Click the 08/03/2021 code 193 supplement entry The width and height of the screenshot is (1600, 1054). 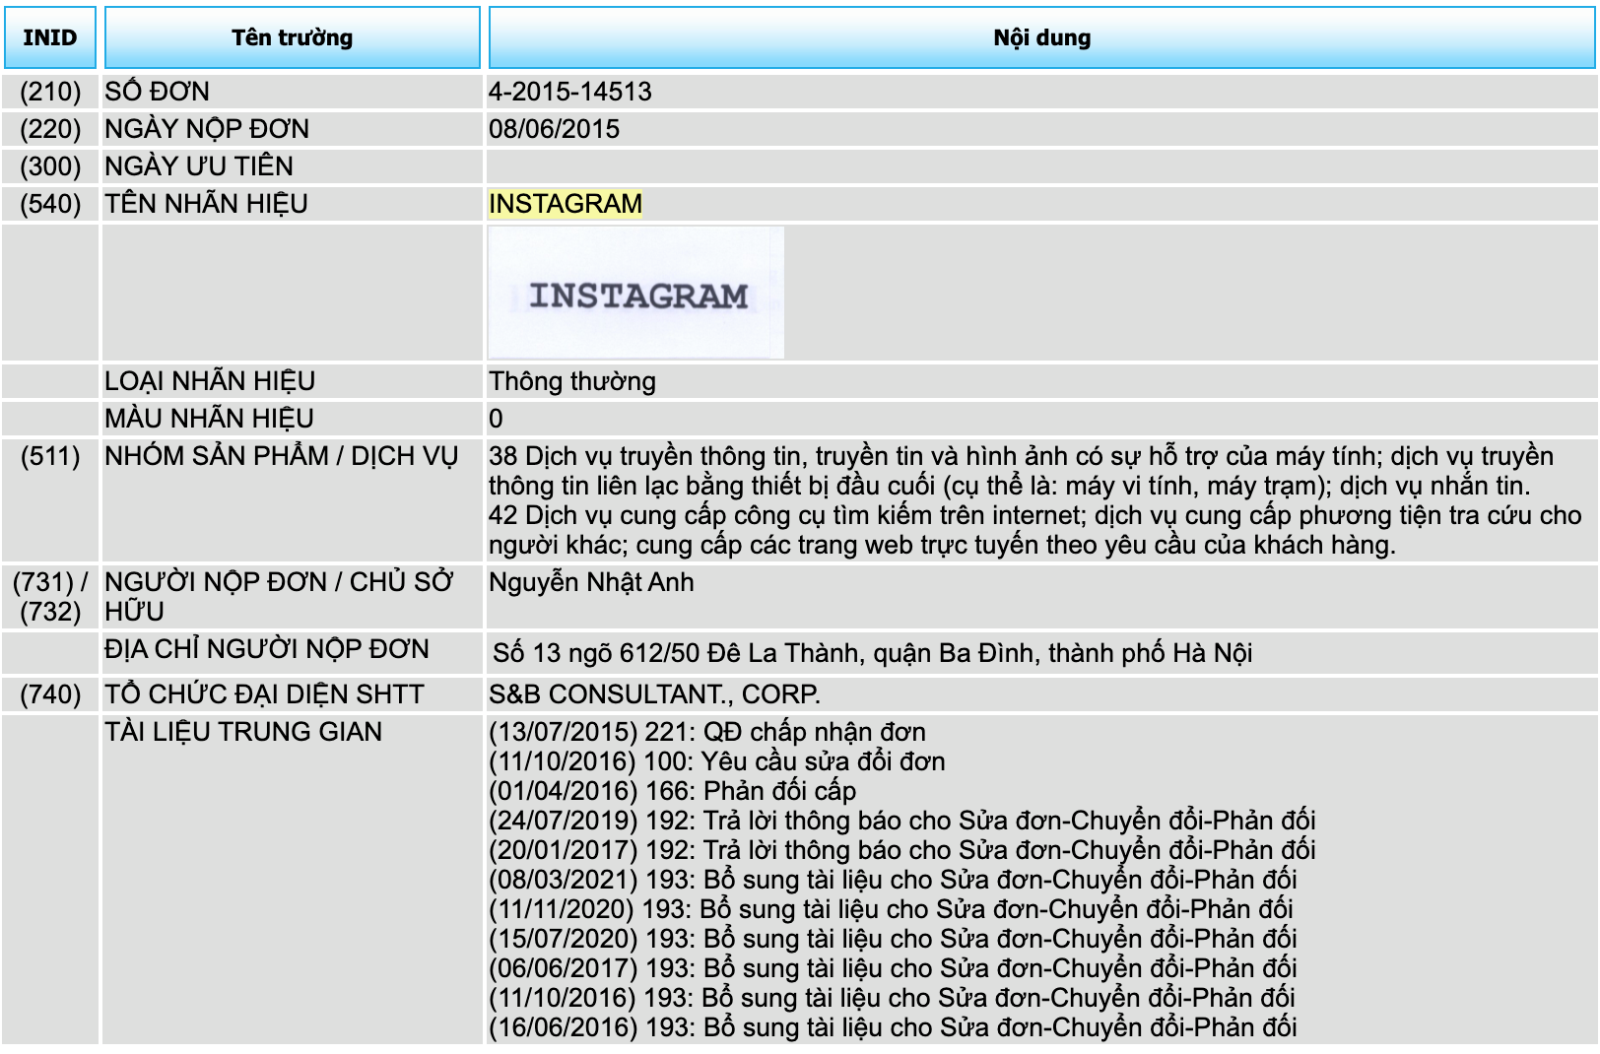tap(893, 880)
